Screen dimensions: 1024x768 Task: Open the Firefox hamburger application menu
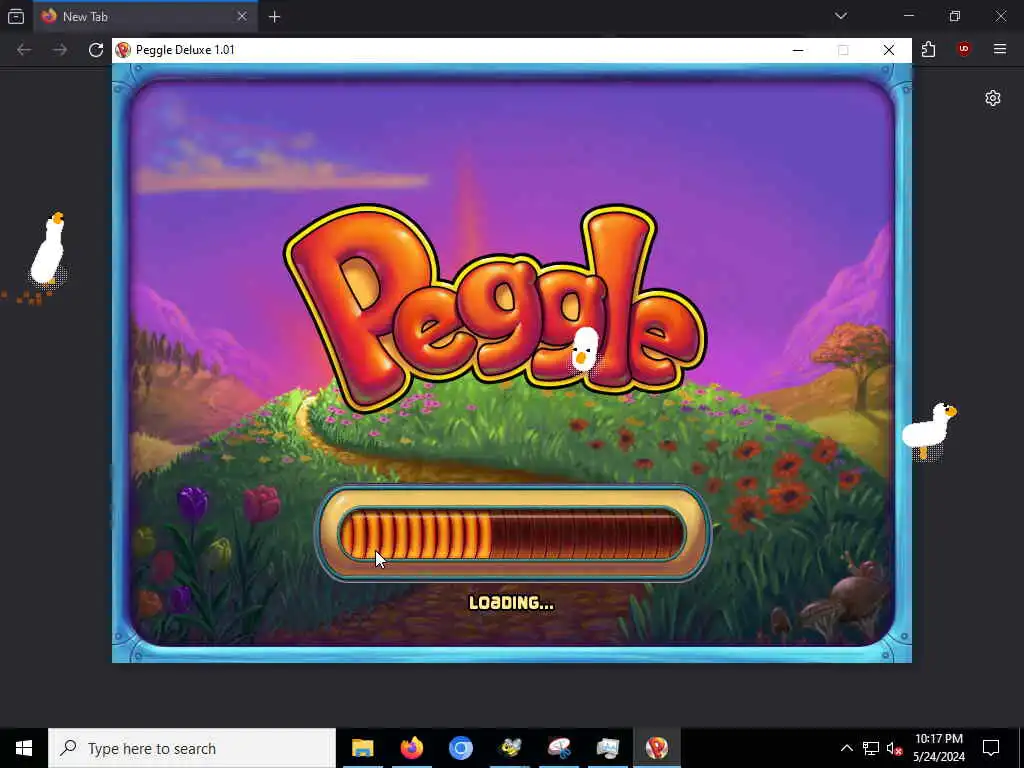pos(999,49)
